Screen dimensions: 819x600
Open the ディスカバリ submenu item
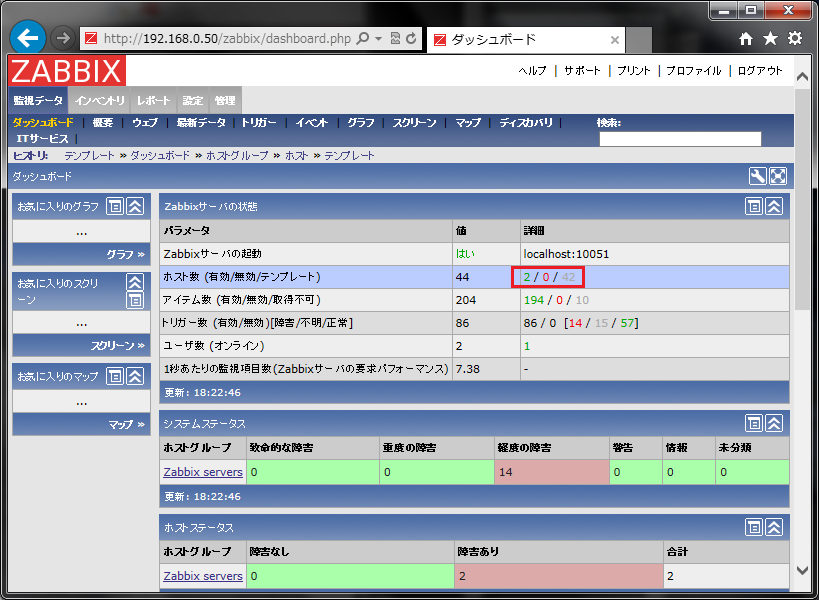[x=526, y=122]
